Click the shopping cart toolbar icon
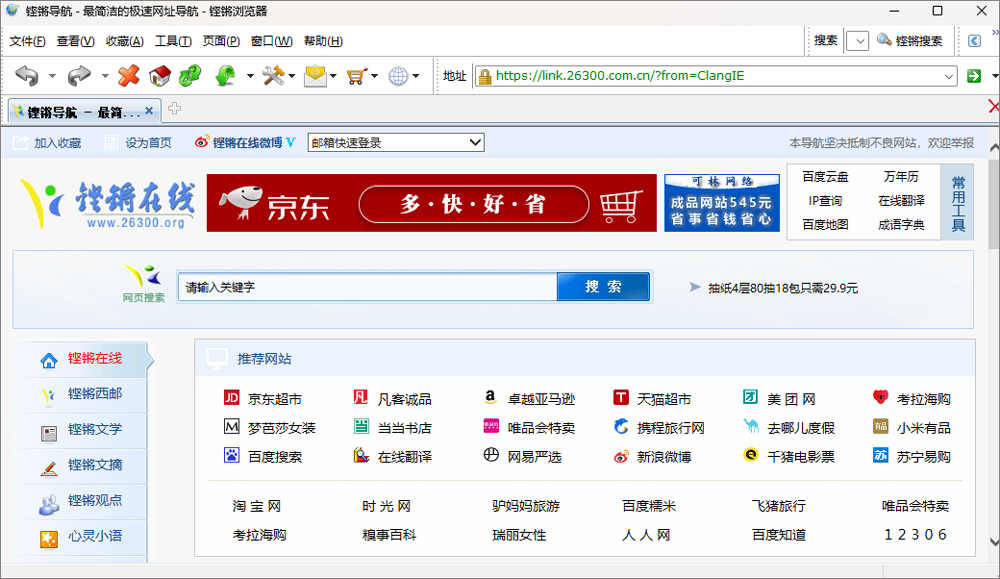The height and width of the screenshot is (579, 1000). point(357,76)
